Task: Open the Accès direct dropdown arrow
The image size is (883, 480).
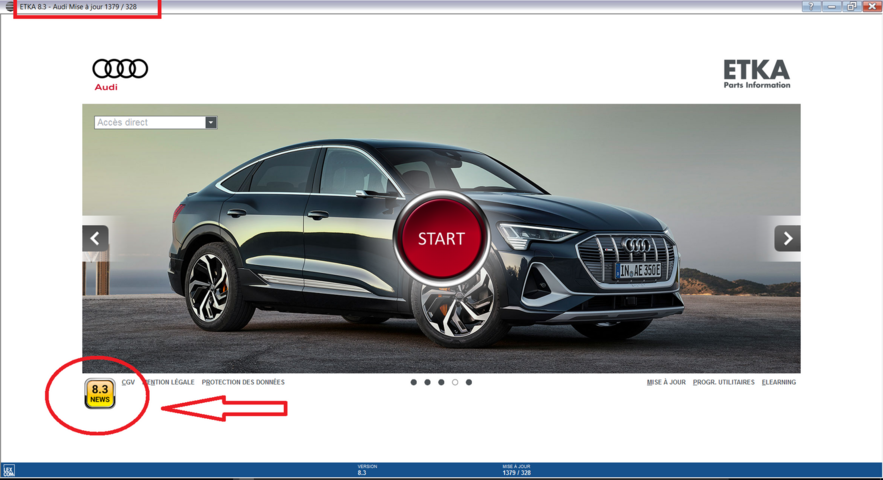Action: [x=211, y=122]
